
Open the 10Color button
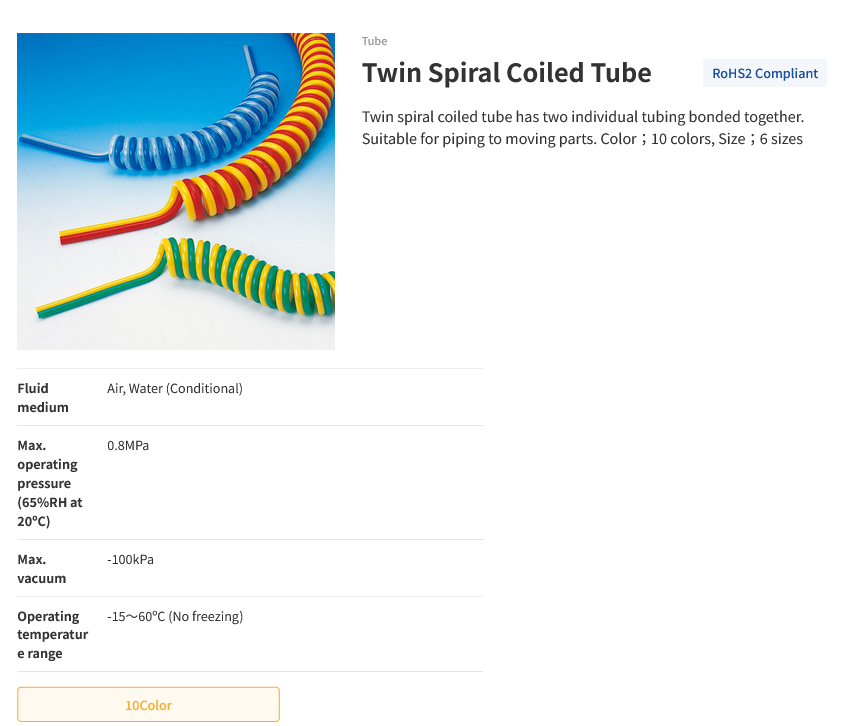(148, 704)
